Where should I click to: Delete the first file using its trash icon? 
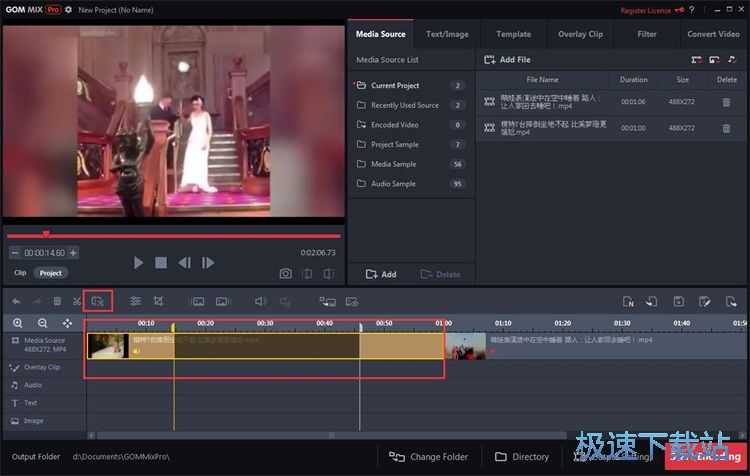tap(726, 102)
